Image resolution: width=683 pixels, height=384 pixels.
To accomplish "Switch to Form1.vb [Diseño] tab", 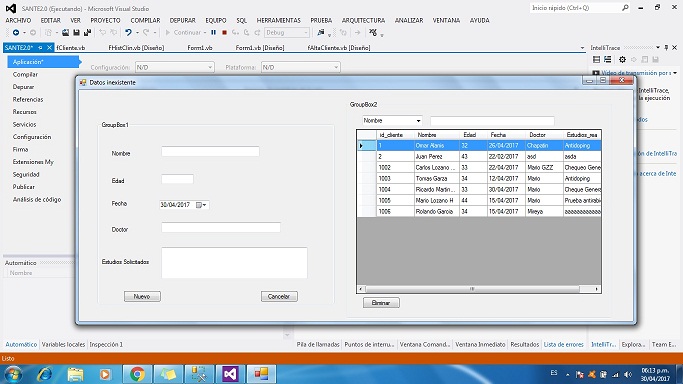I will (x=260, y=48).
